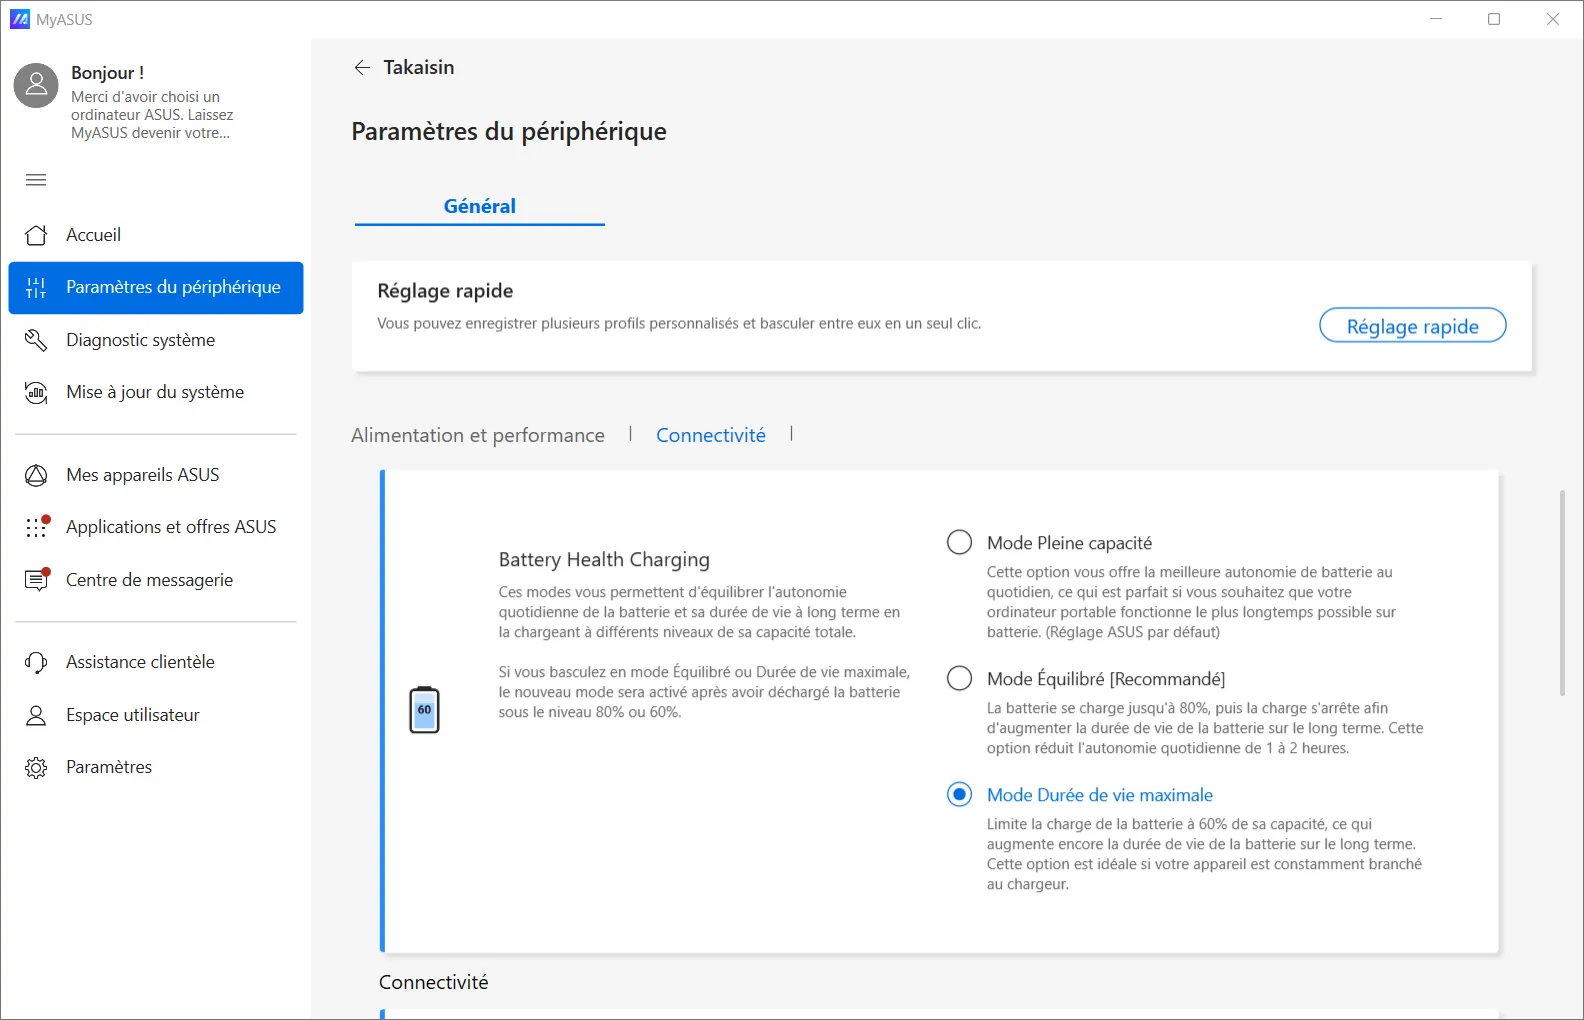
Task: Go to Mise à jour du système
Action: [155, 392]
